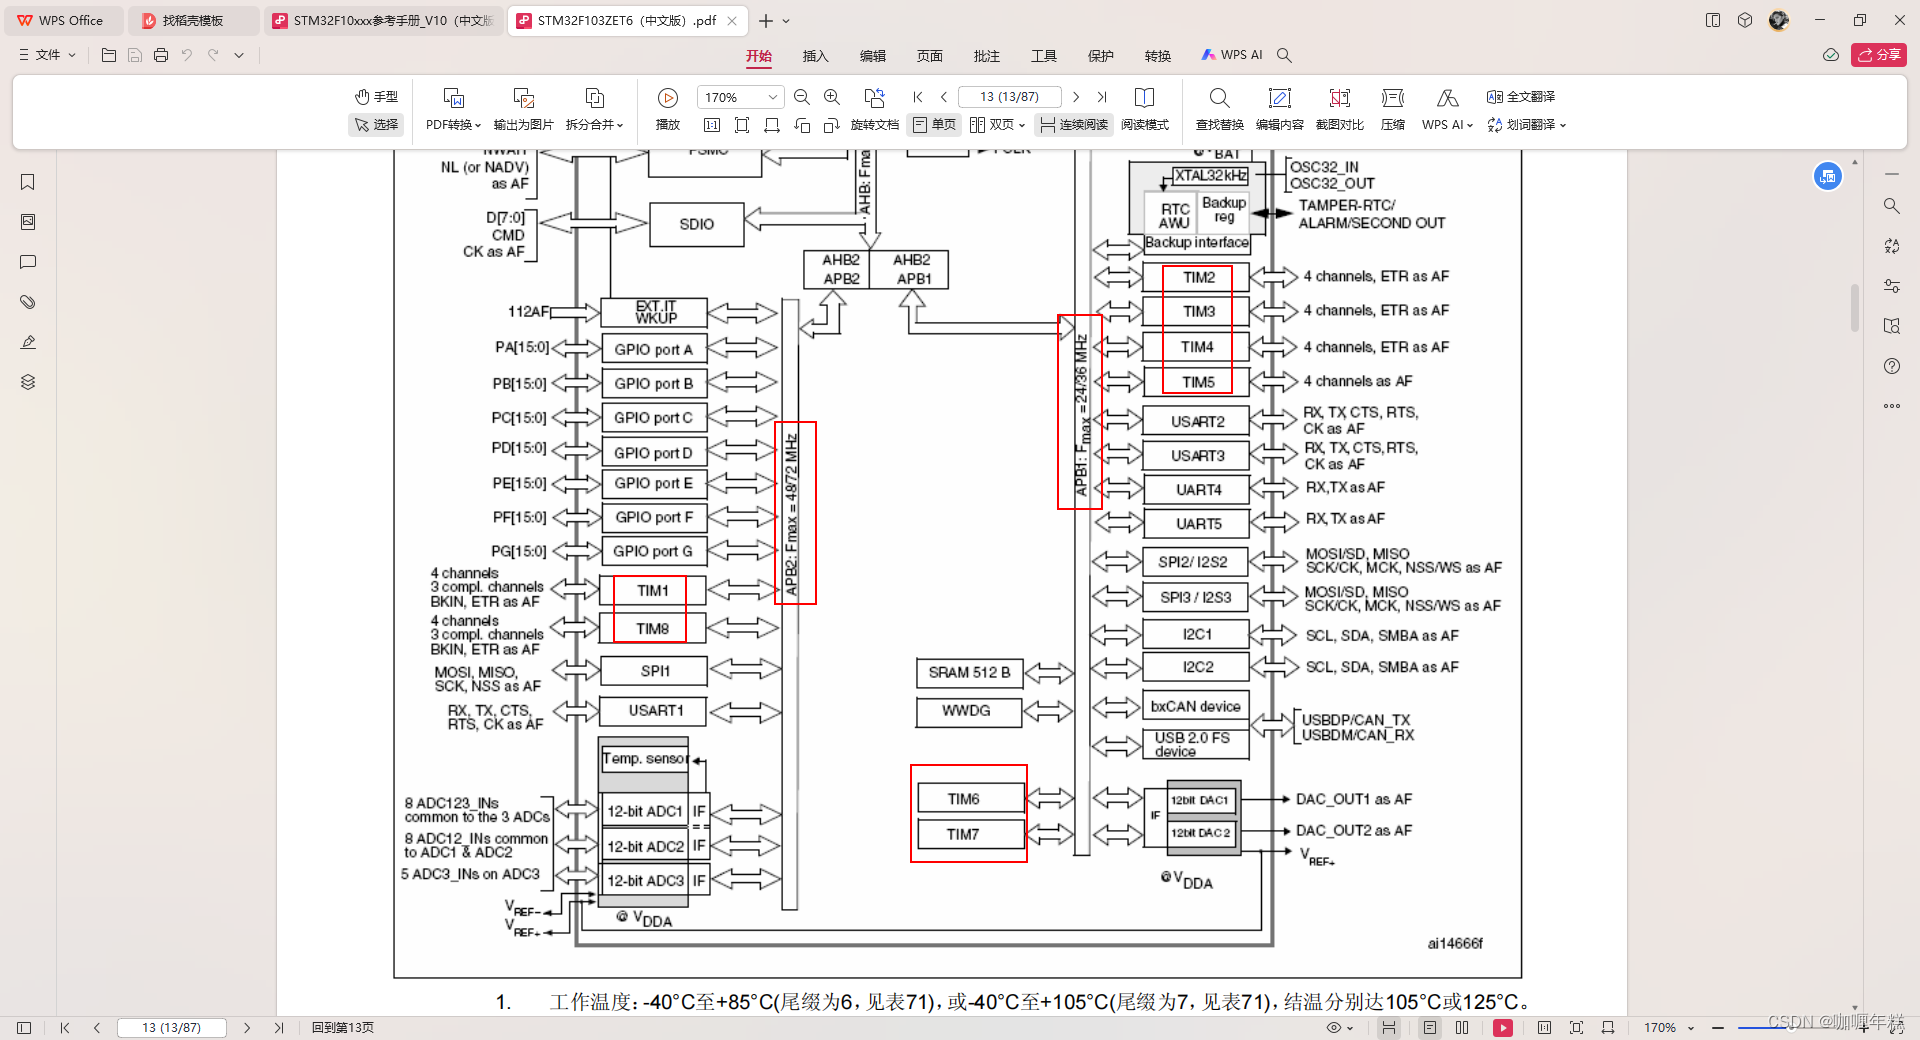This screenshot has height=1040, width=1920.
Task: Click the page number field in toolbar
Action: 1009,97
